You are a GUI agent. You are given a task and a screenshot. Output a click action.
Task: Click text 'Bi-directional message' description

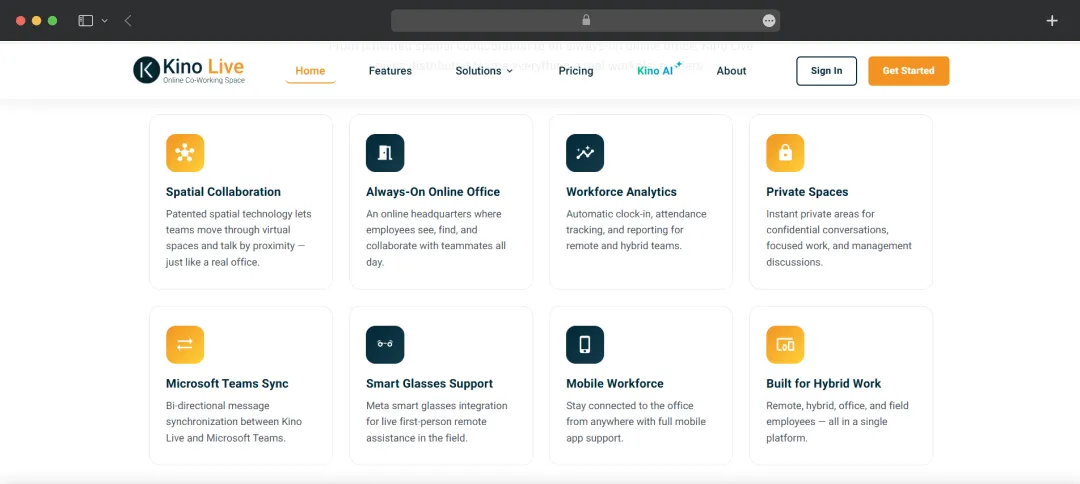point(218,406)
